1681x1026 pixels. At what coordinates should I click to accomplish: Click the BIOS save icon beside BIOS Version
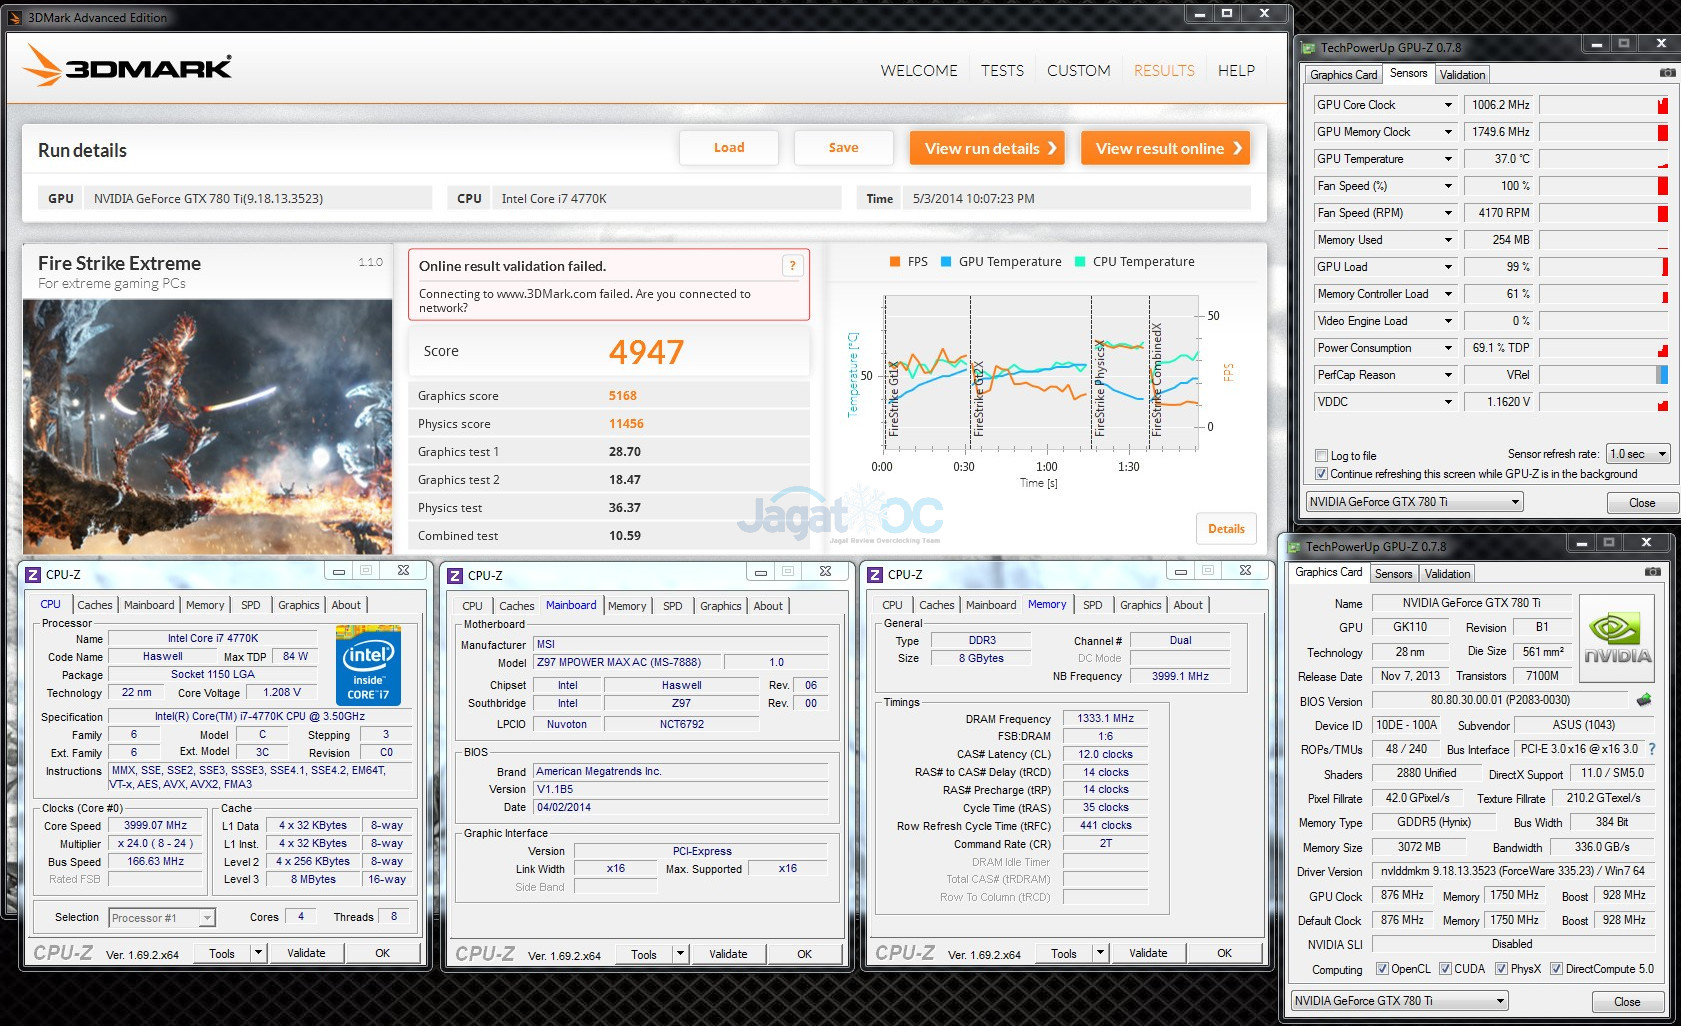coord(1643,700)
